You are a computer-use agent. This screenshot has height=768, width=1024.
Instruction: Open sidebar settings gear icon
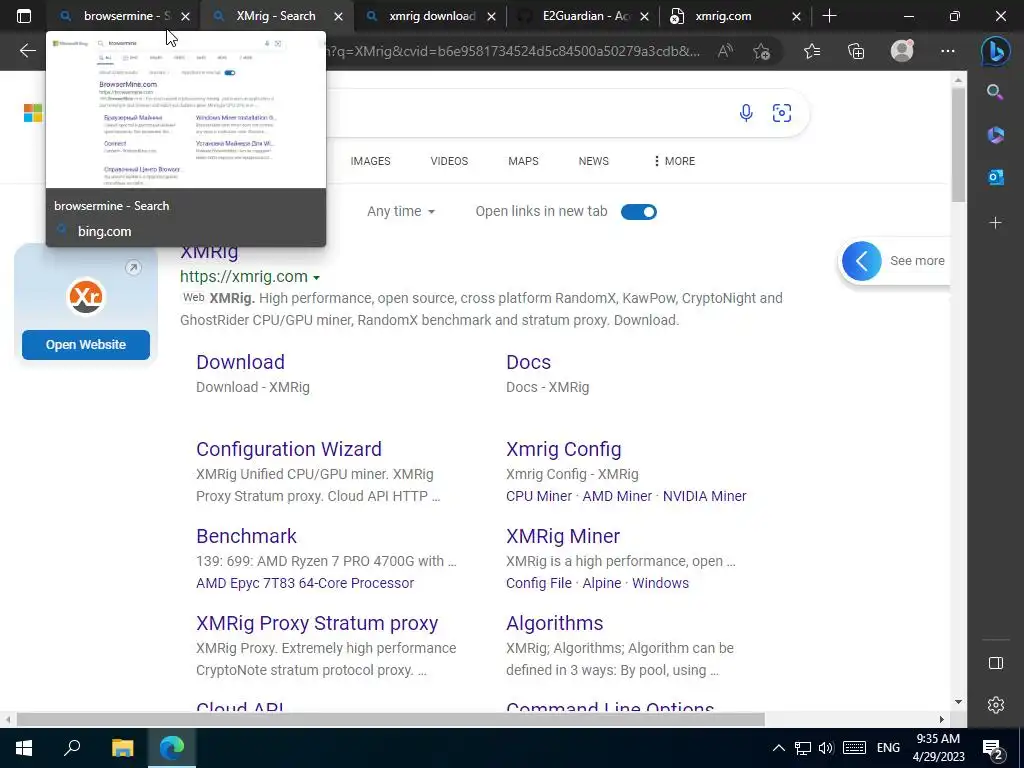tap(995, 705)
